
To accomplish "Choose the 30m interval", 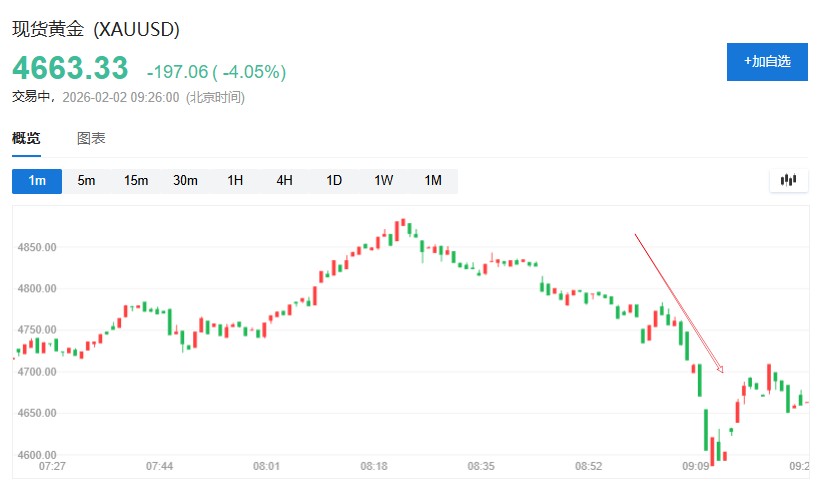I will 185,181.
